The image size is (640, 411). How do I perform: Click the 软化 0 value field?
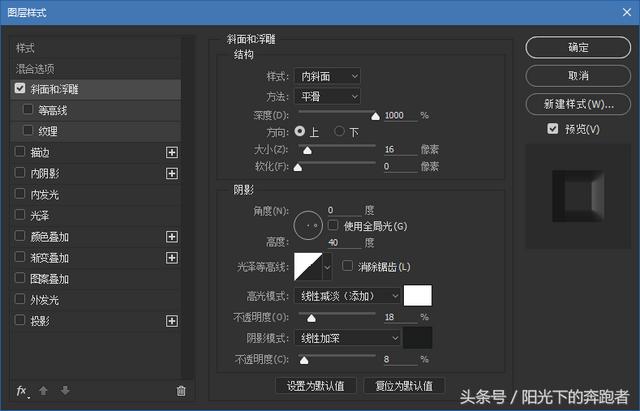pyautogui.click(x=400, y=166)
